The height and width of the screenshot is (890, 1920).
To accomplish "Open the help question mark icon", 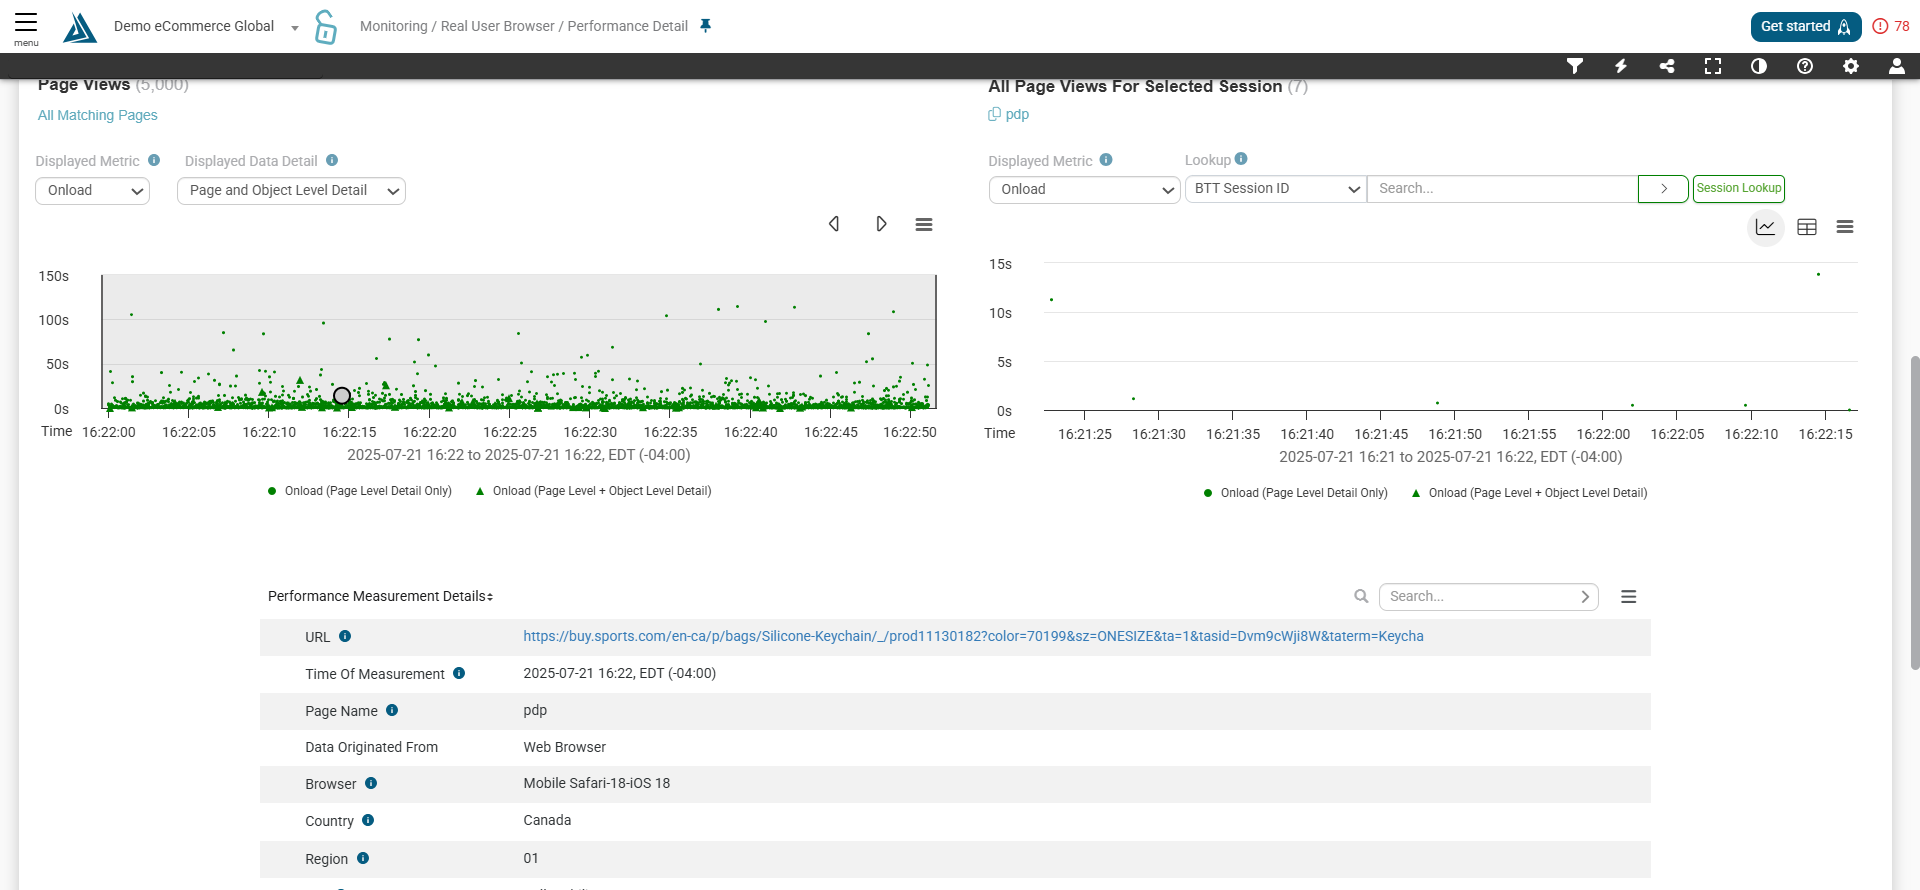I will click(x=1805, y=66).
